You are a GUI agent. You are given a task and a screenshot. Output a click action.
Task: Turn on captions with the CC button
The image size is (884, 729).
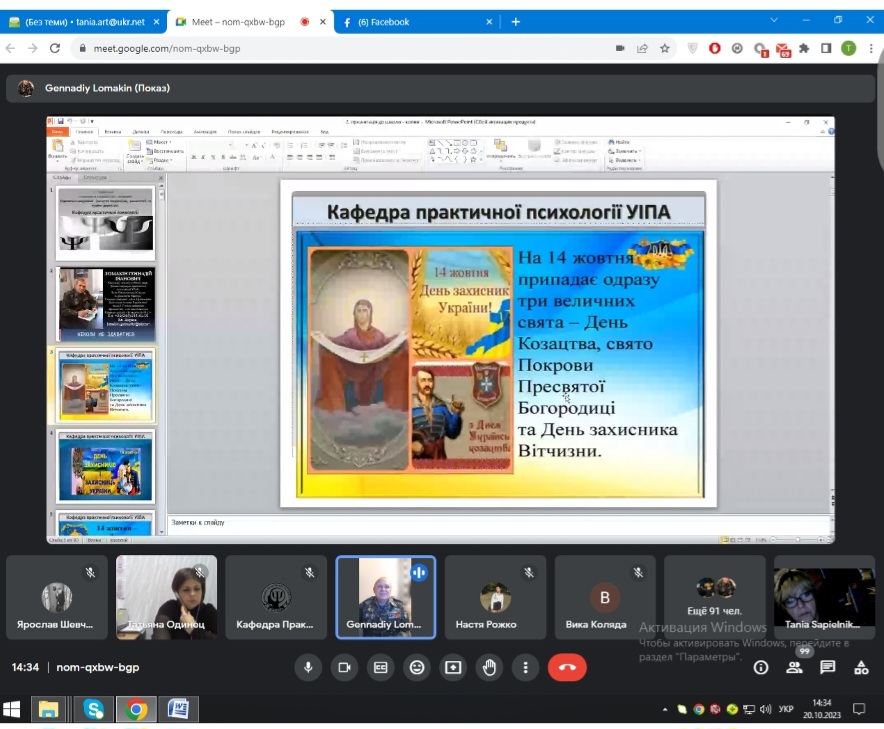click(381, 668)
